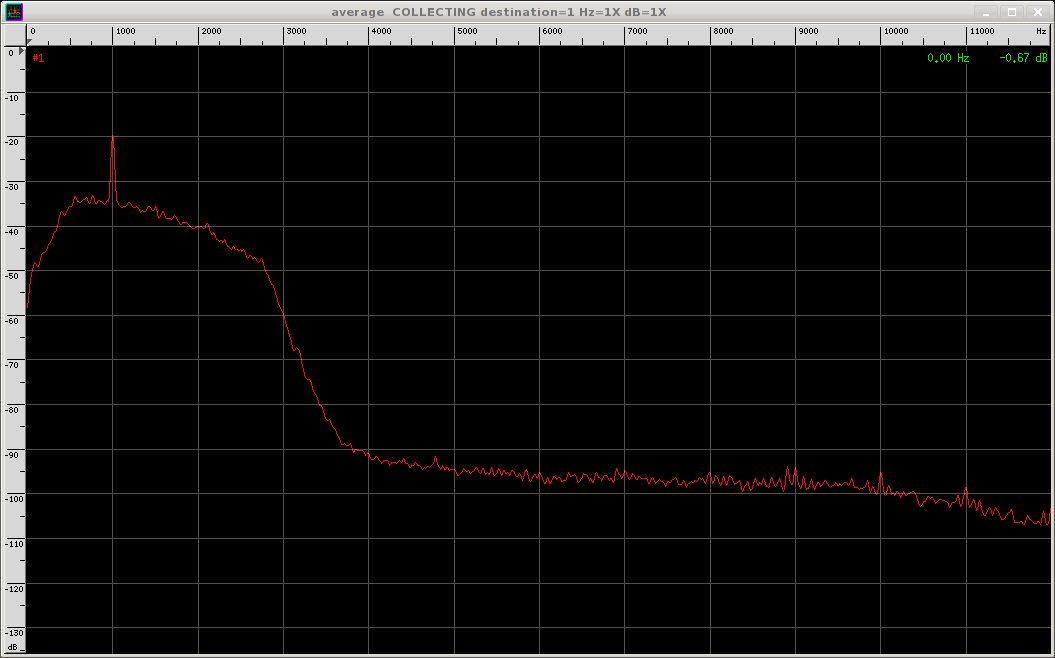Click the 0.00 Hz cursor readout
Screen dimensions: 1055x658
pyautogui.click(x=948, y=58)
